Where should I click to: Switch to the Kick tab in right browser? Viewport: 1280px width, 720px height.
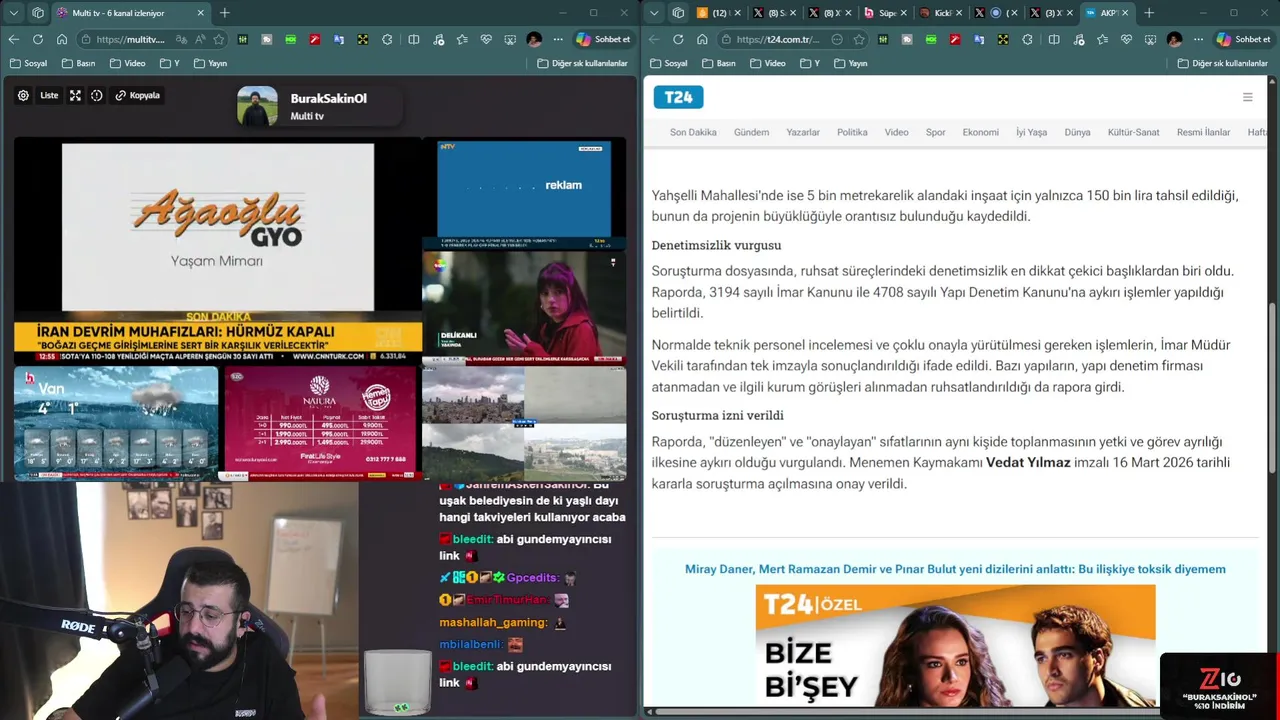click(941, 13)
